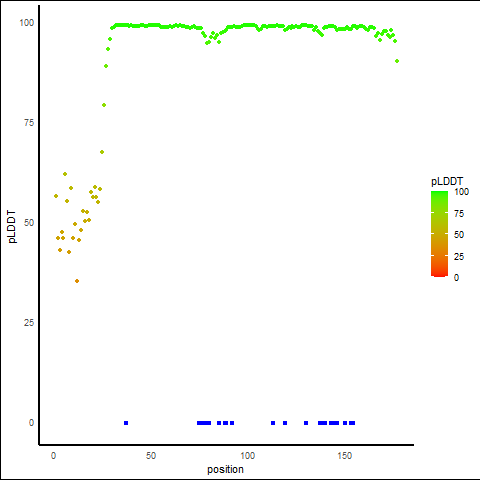The height and width of the screenshot is (480, 480).
Task: Click the x-axis tick label 100
Action: pos(247,455)
